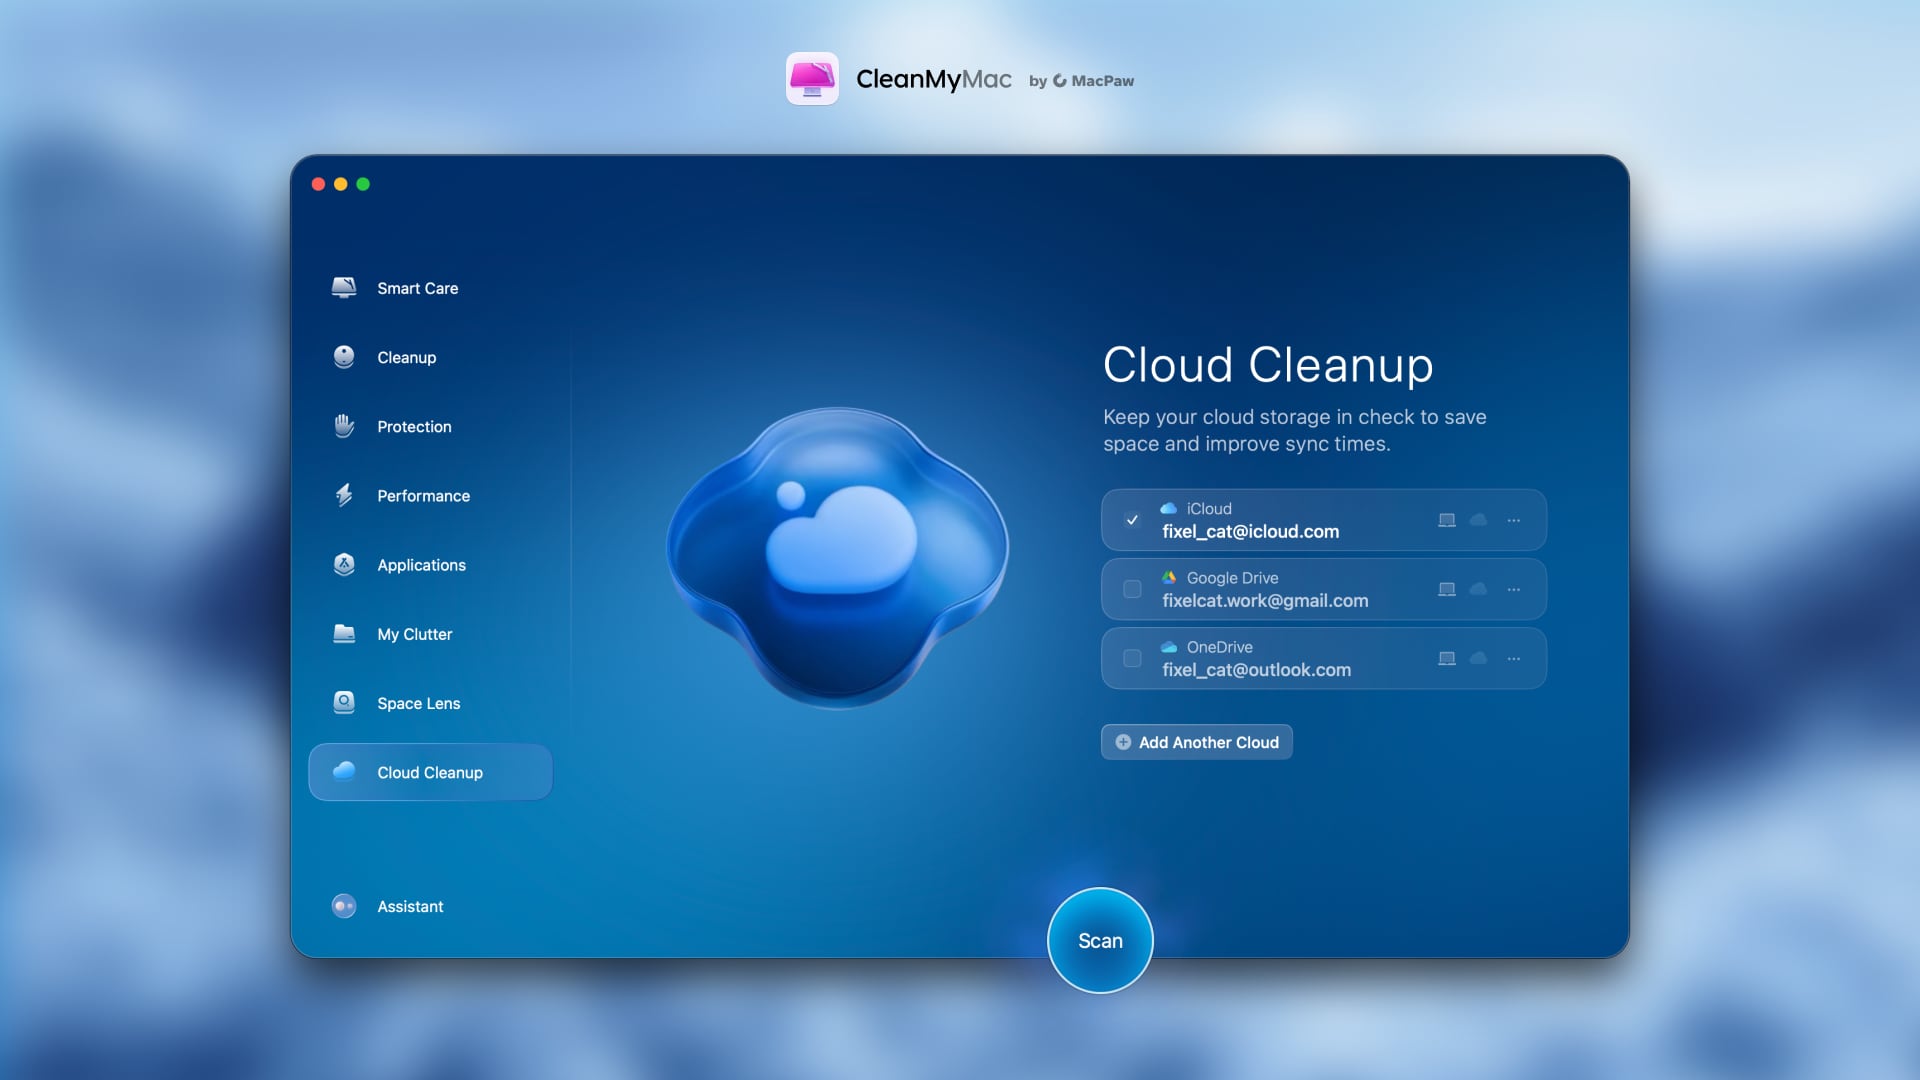Open the Applications module icon

(x=344, y=565)
